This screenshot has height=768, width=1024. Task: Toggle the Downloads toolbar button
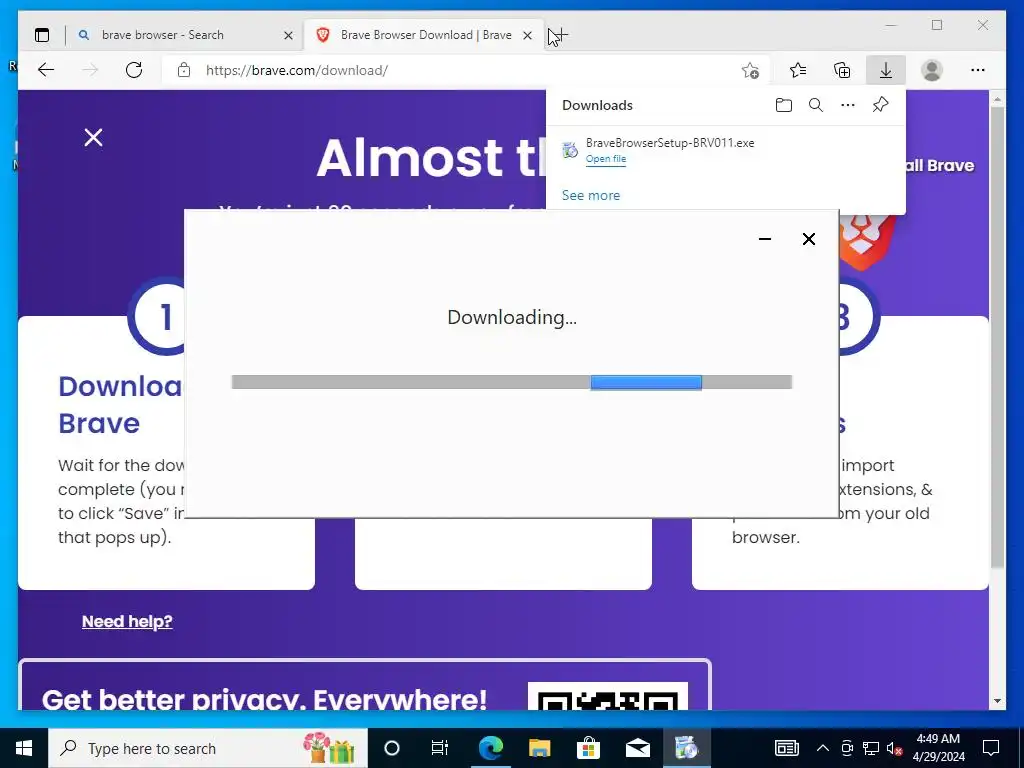pyautogui.click(x=886, y=70)
